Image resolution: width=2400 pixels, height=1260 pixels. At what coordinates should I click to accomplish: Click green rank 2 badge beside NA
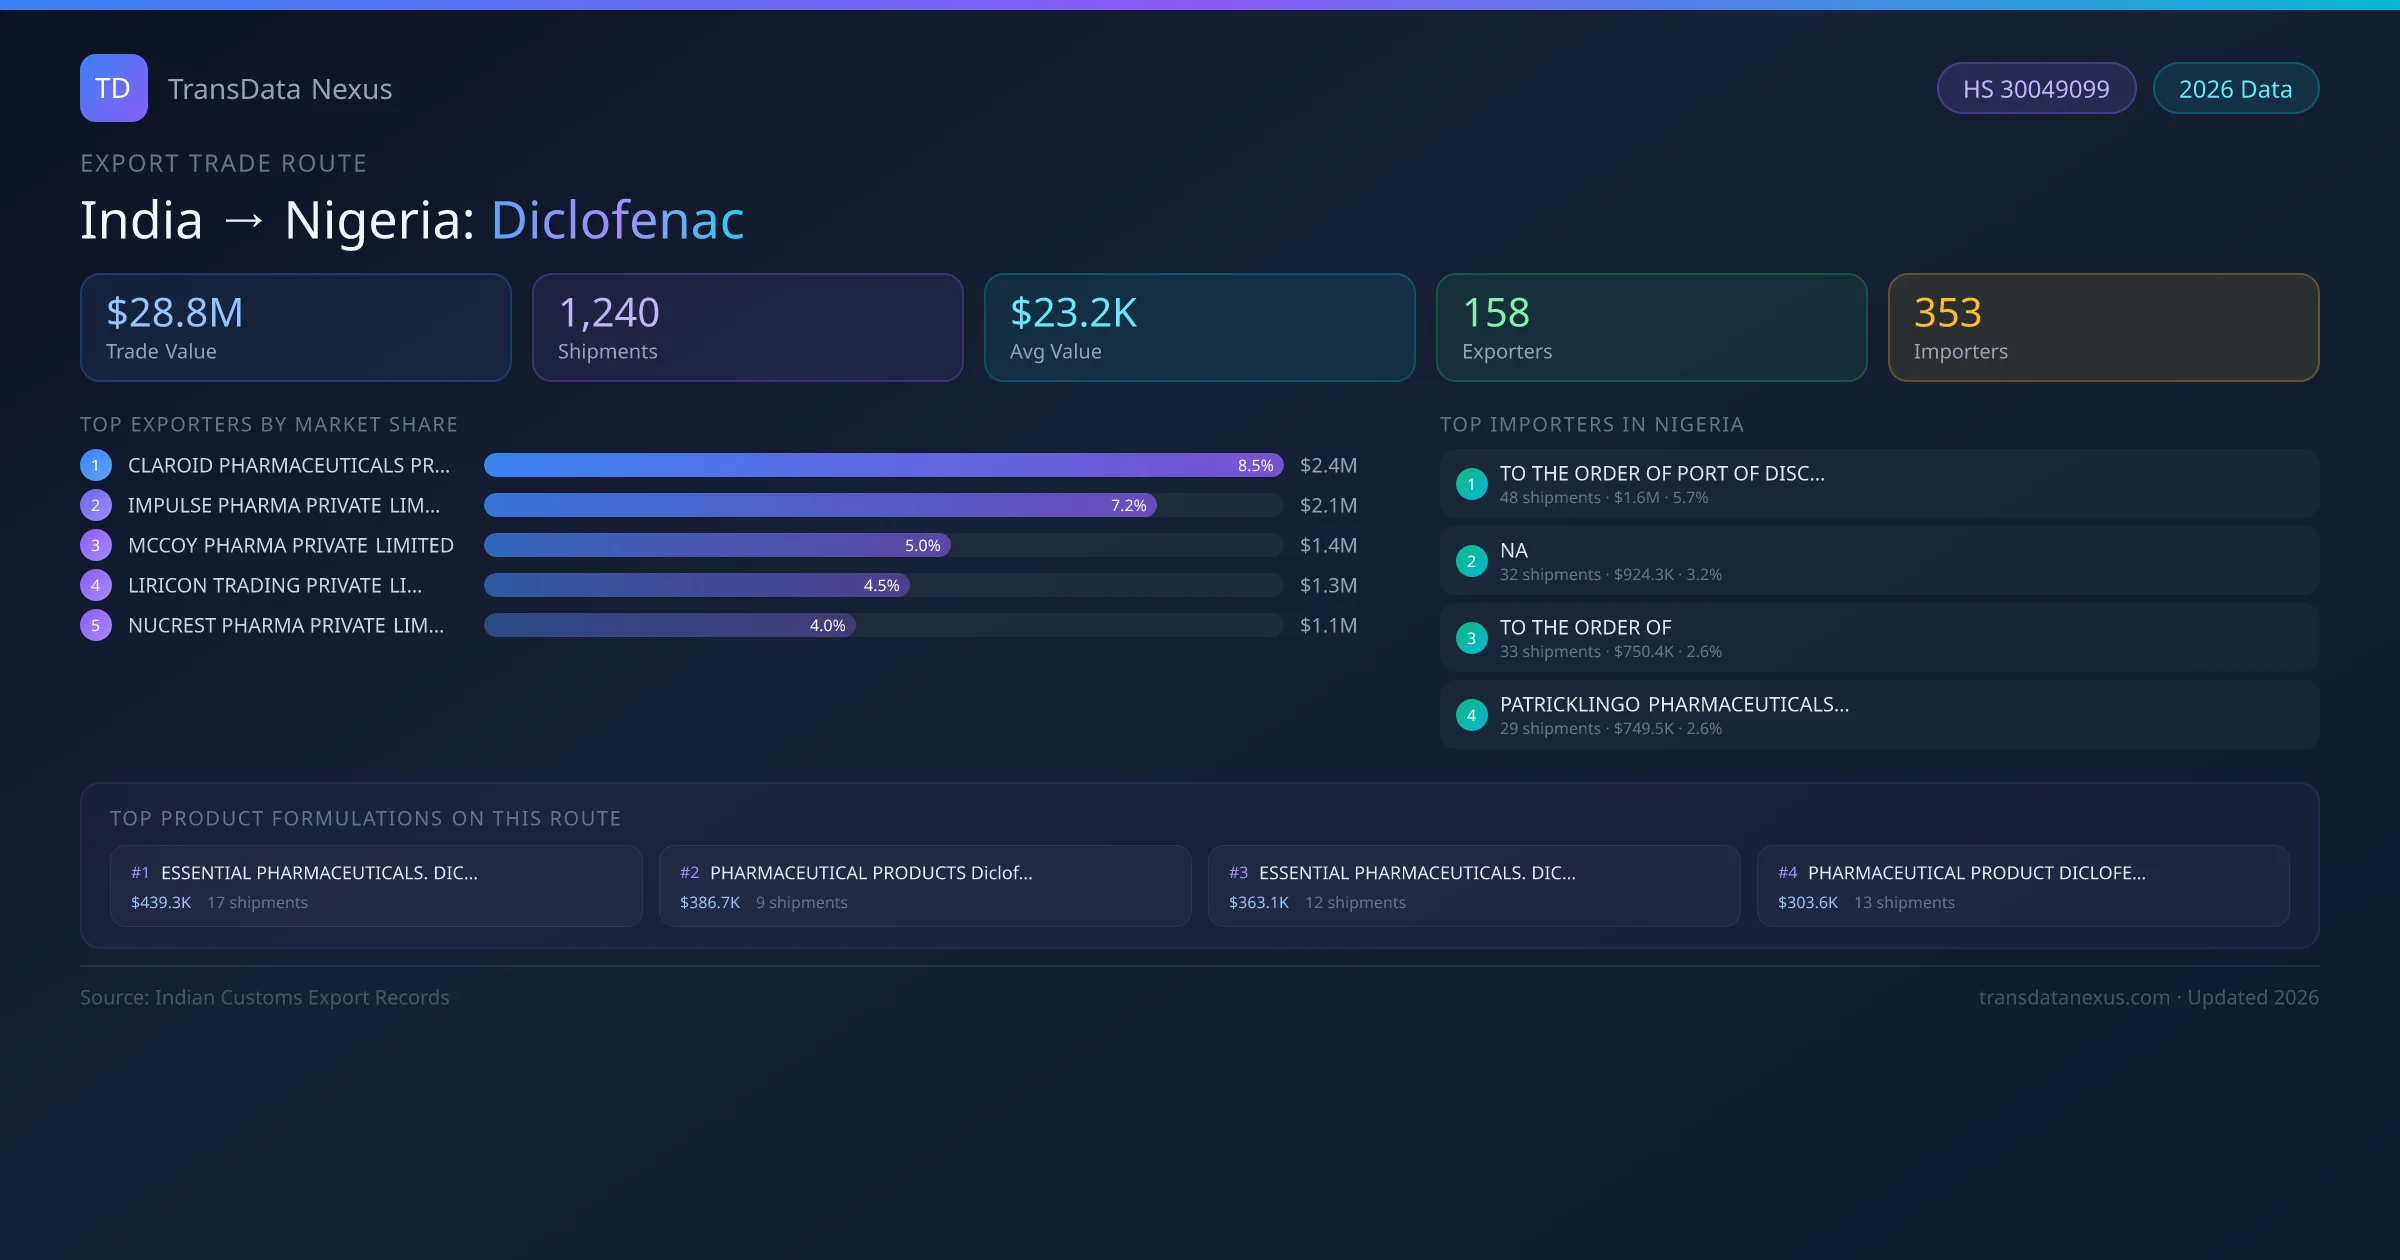pos(1471,561)
